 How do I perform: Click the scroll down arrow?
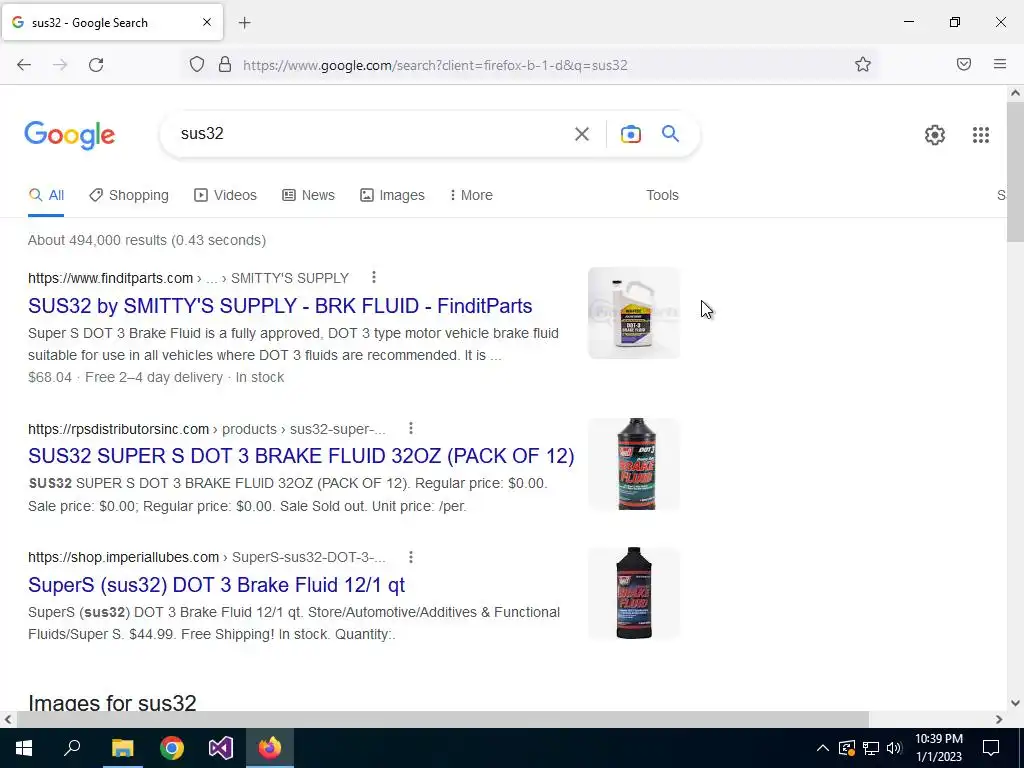coord(1015,703)
